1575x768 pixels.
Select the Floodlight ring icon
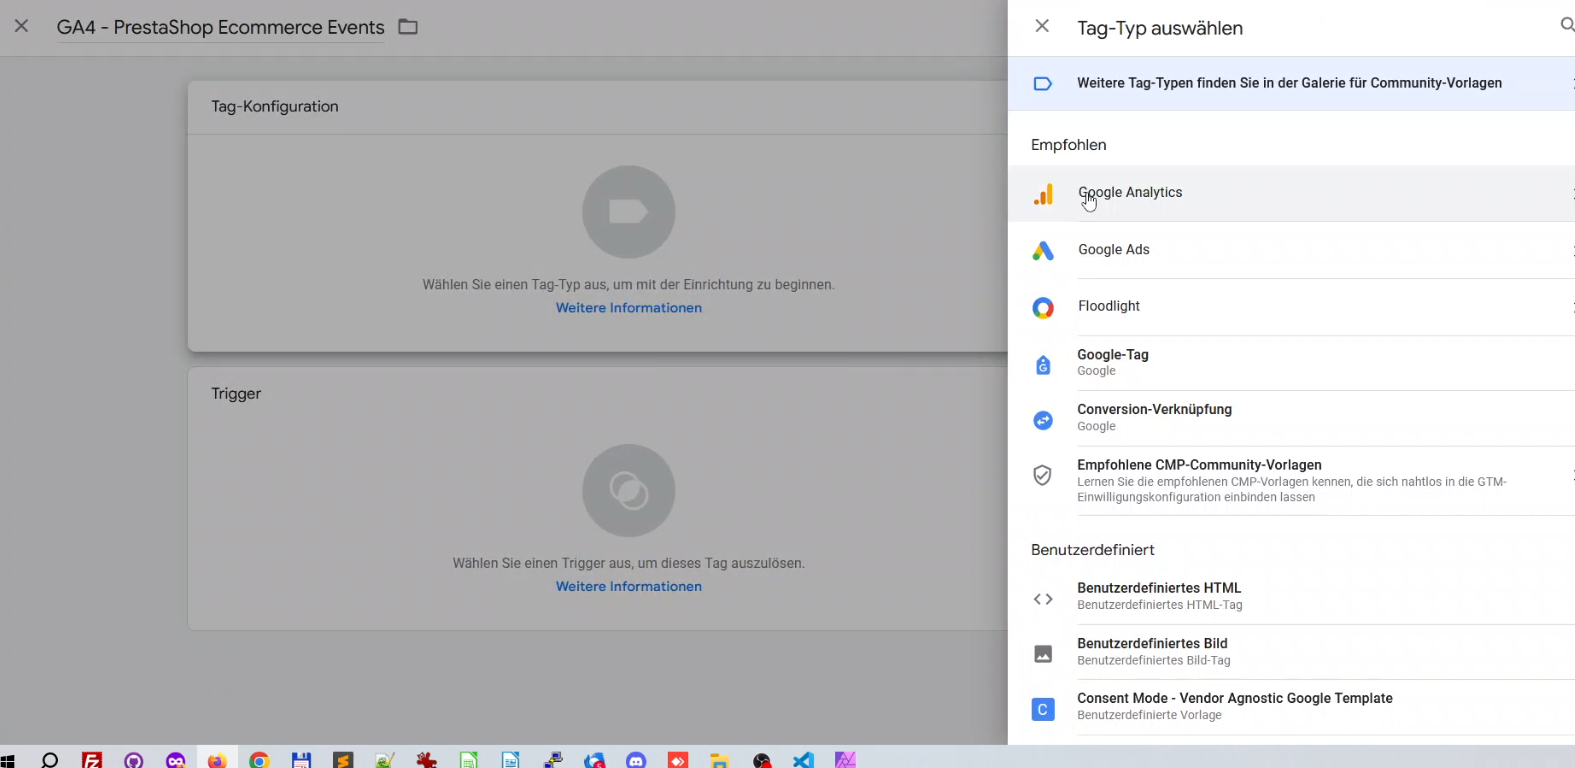[x=1043, y=308]
